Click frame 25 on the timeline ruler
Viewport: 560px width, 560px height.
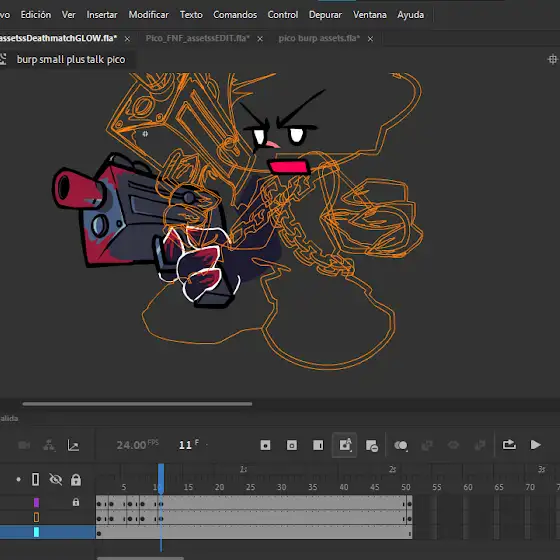point(250,487)
